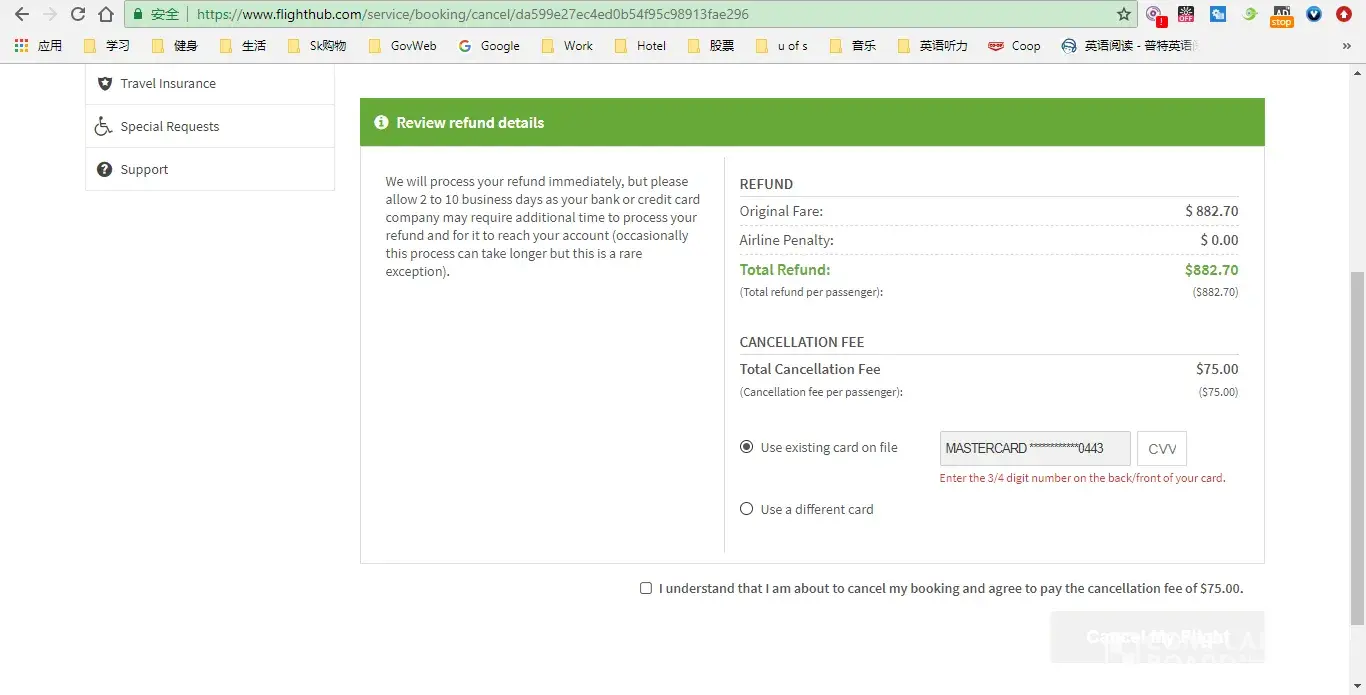
Task: Open the Coop bookmark
Action: tap(1014, 45)
